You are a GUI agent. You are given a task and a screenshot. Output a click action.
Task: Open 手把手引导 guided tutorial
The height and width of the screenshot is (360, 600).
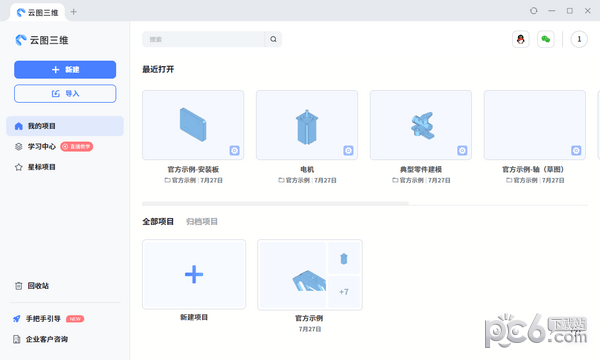[43, 319]
